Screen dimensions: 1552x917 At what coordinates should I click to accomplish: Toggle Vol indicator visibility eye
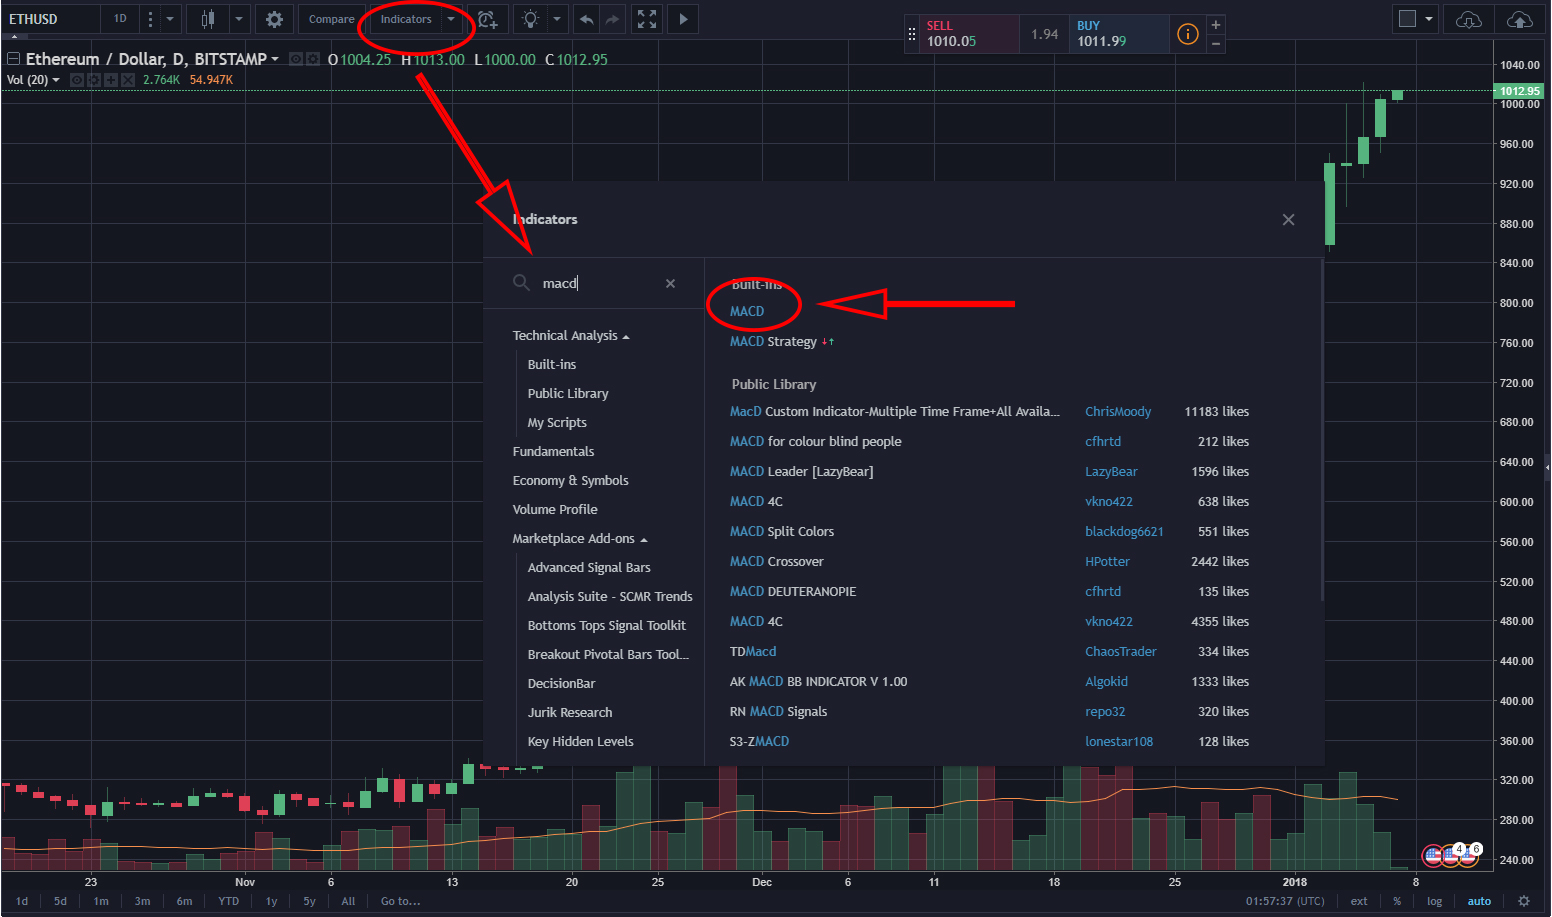point(77,80)
